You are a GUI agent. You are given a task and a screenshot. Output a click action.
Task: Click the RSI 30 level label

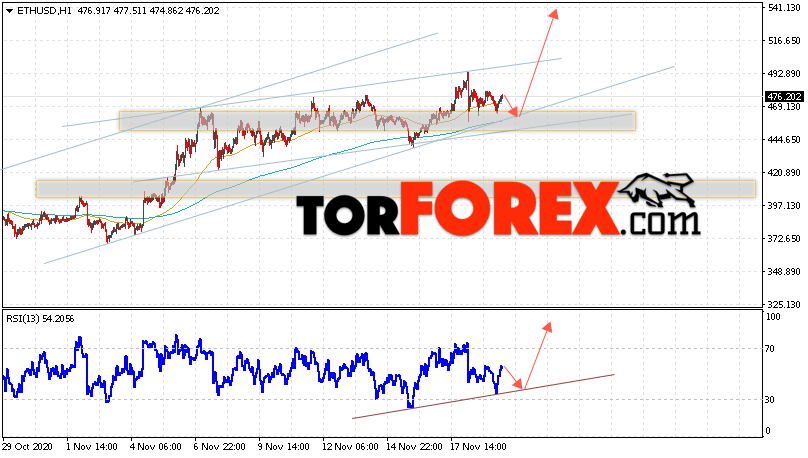click(x=770, y=400)
